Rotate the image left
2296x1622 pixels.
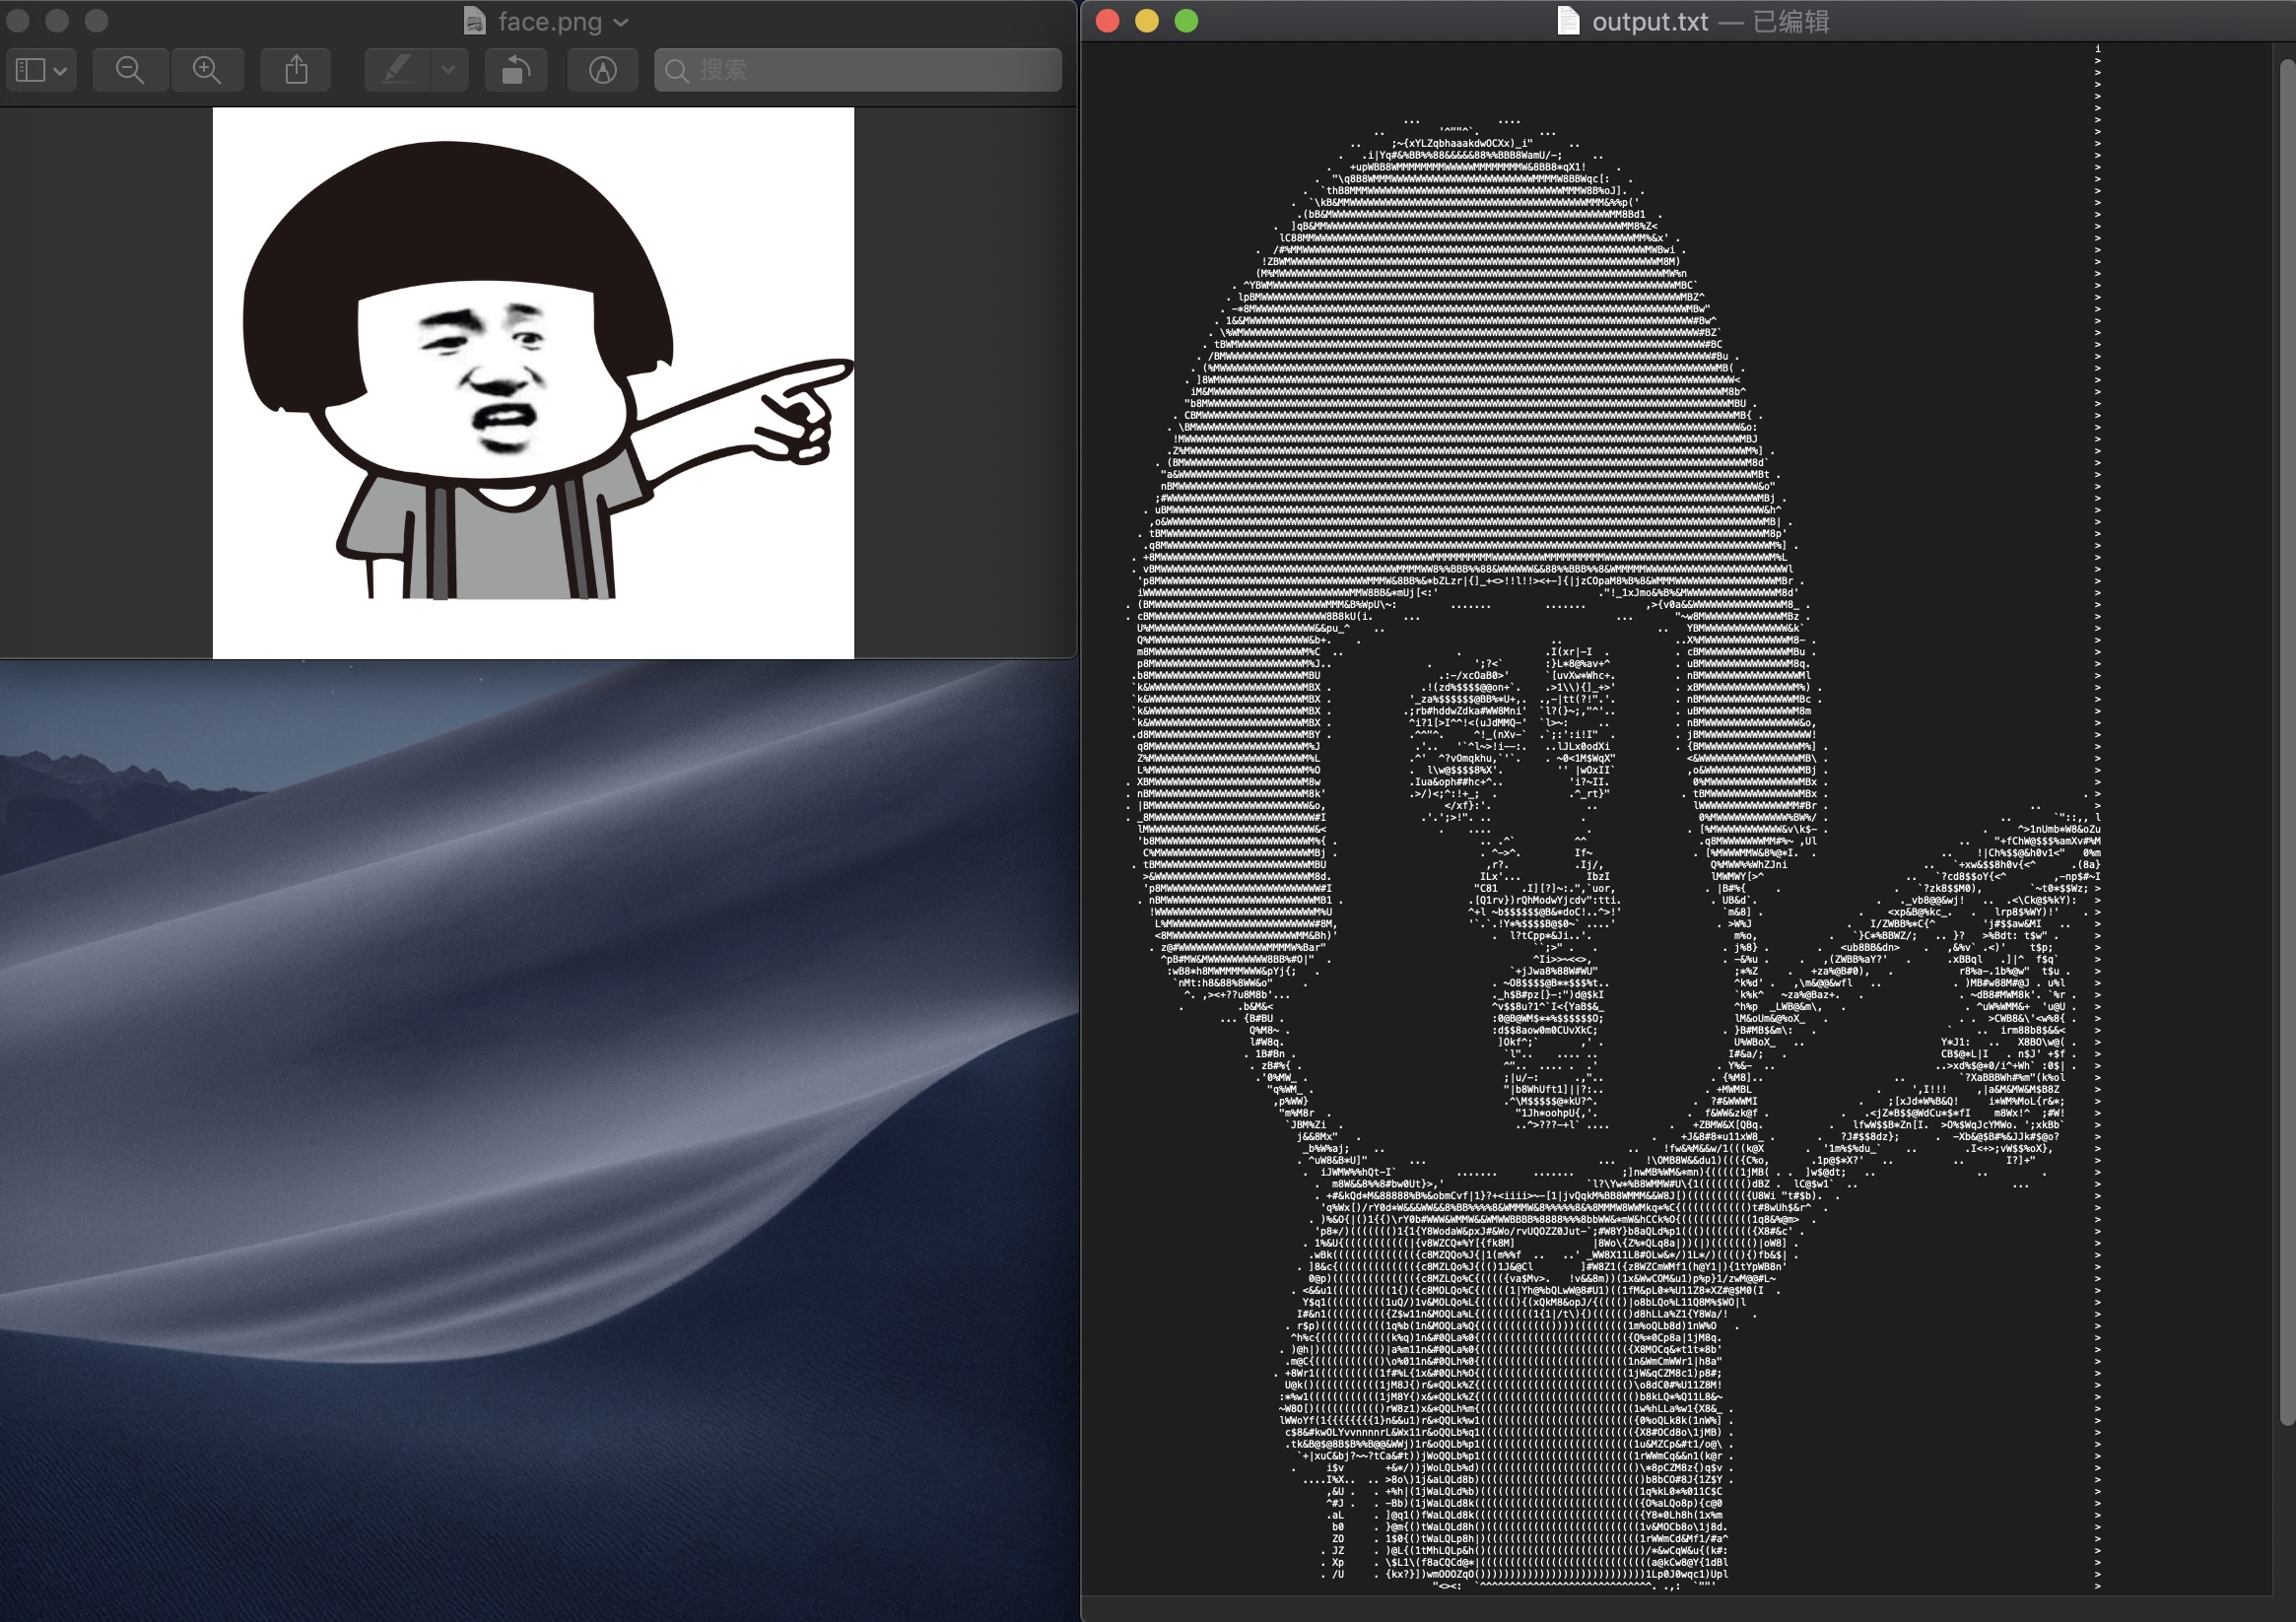pyautogui.click(x=516, y=70)
